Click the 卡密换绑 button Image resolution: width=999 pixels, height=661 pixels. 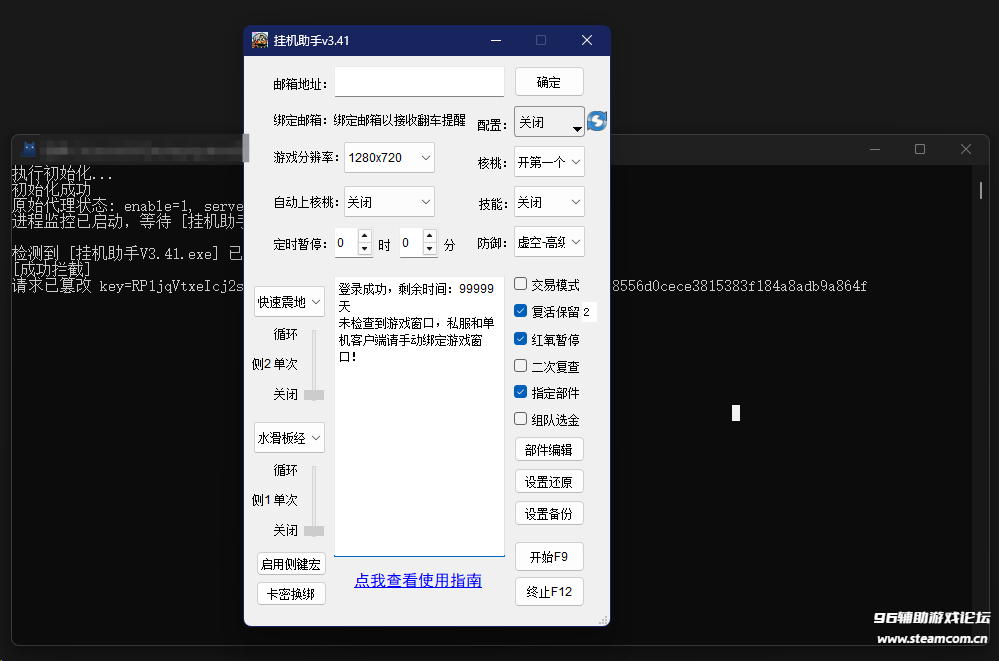click(x=291, y=594)
